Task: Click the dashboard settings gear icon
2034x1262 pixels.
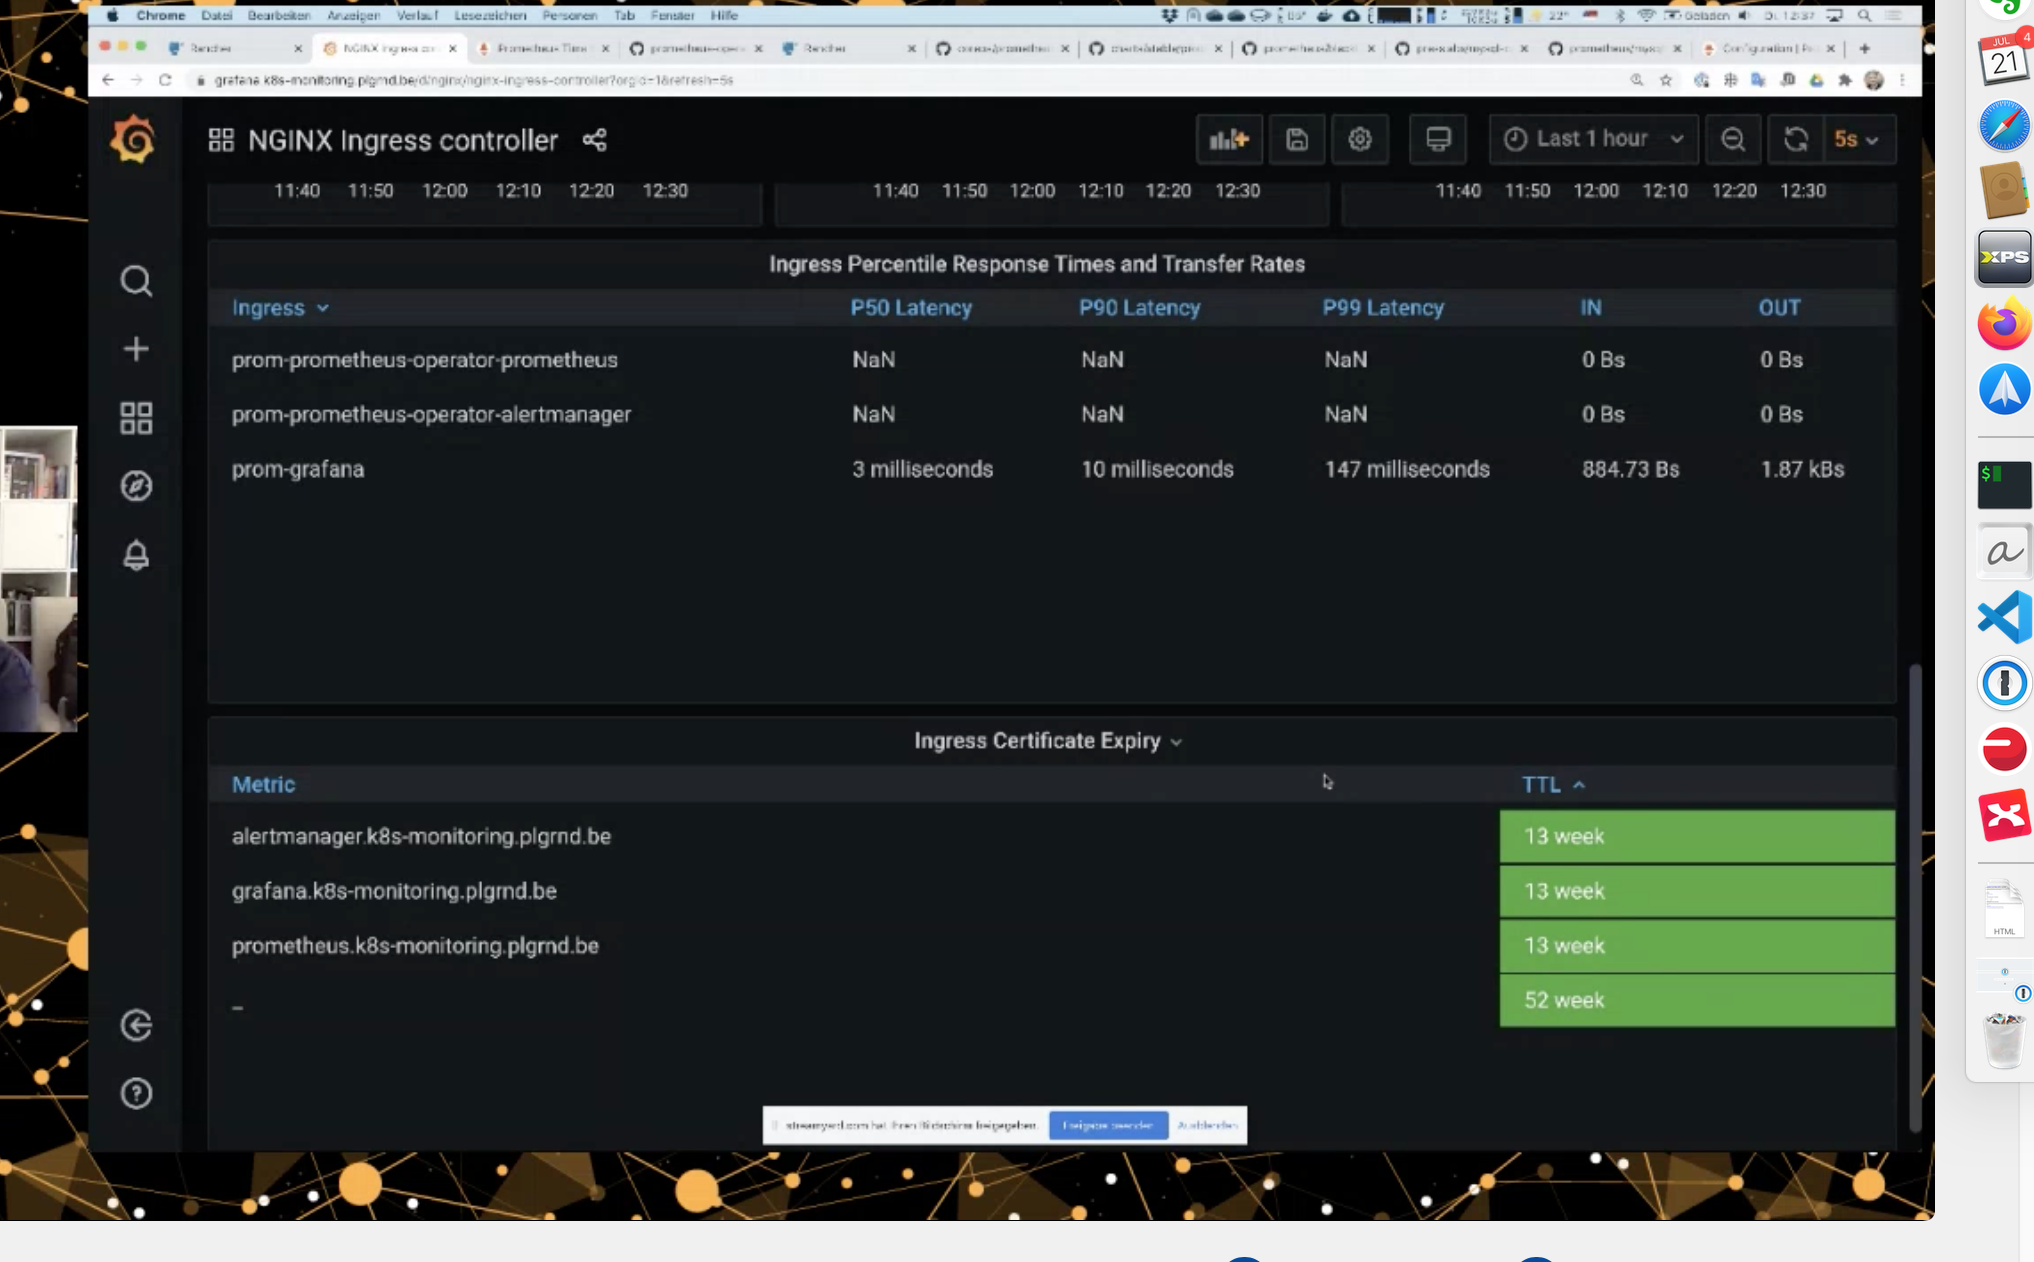Action: (x=1361, y=138)
